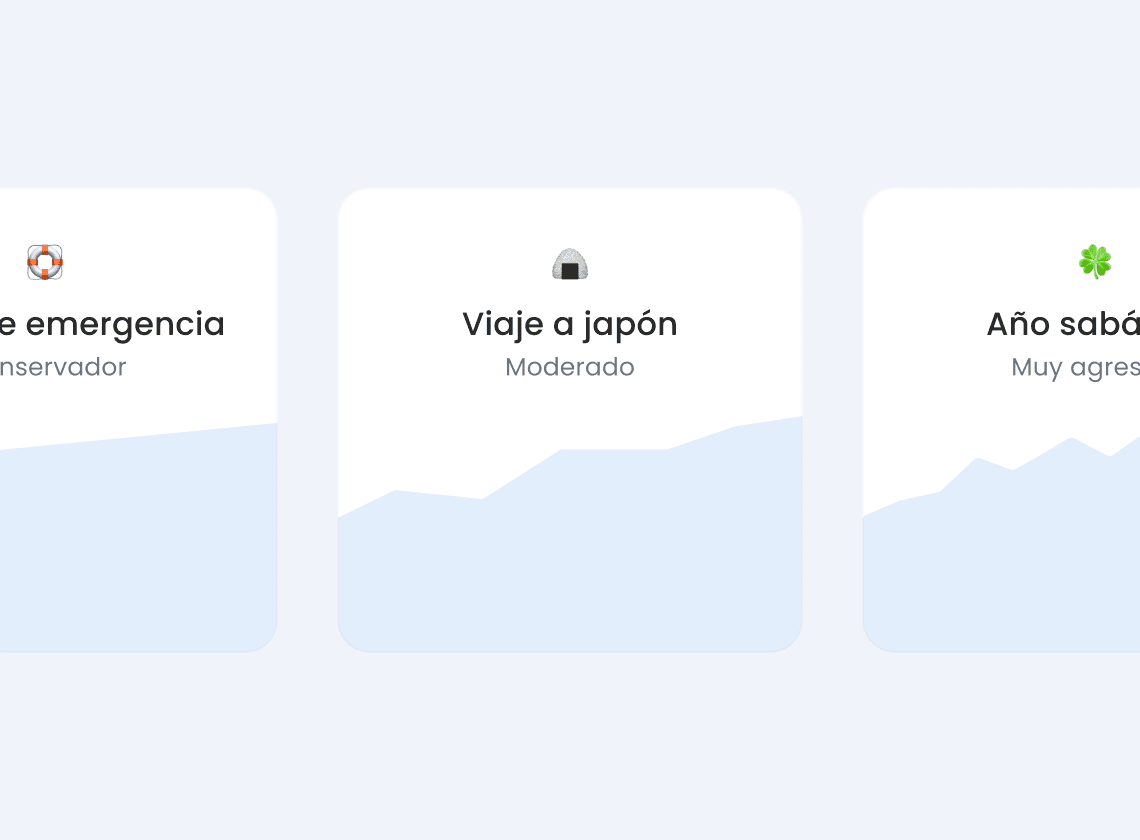Click the clover icon on the sabbatical card
The height and width of the screenshot is (840, 1140).
pos(1096,262)
